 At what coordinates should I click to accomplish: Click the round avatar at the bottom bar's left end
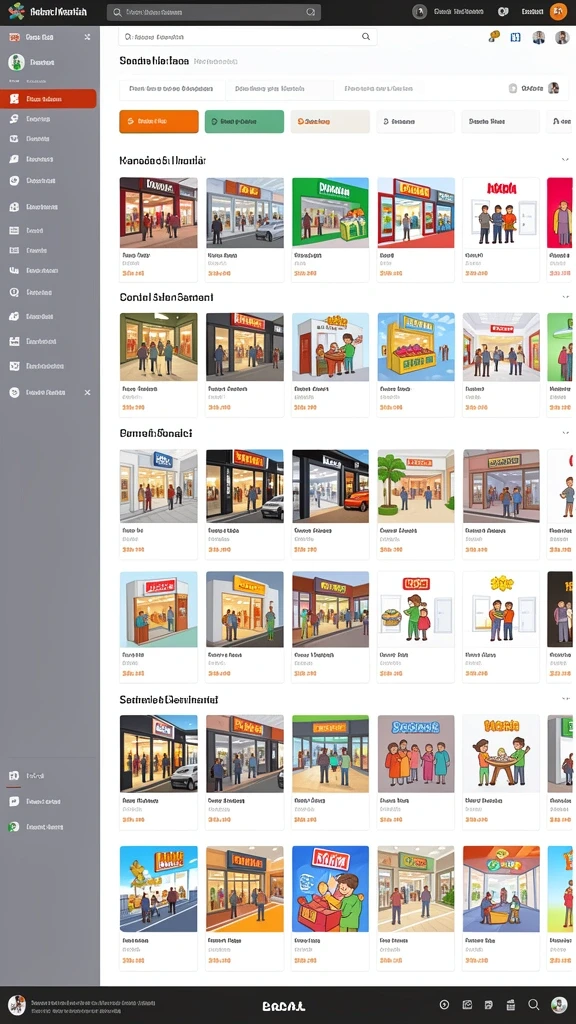(17, 1005)
